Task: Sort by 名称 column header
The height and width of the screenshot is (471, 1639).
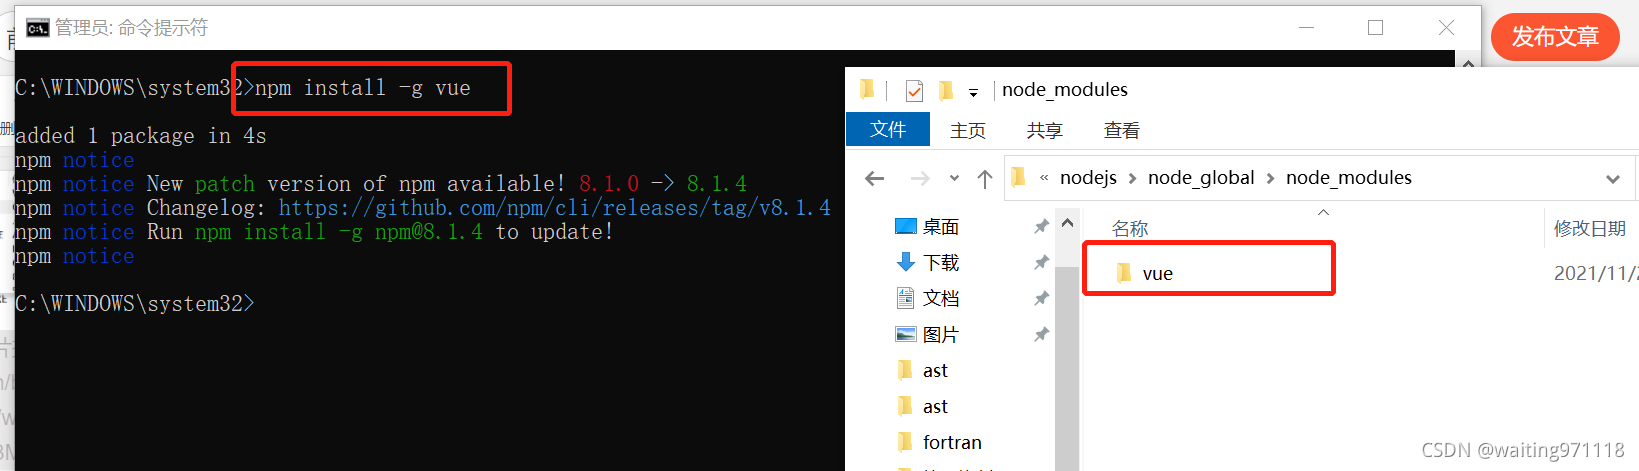Action: point(1130,229)
